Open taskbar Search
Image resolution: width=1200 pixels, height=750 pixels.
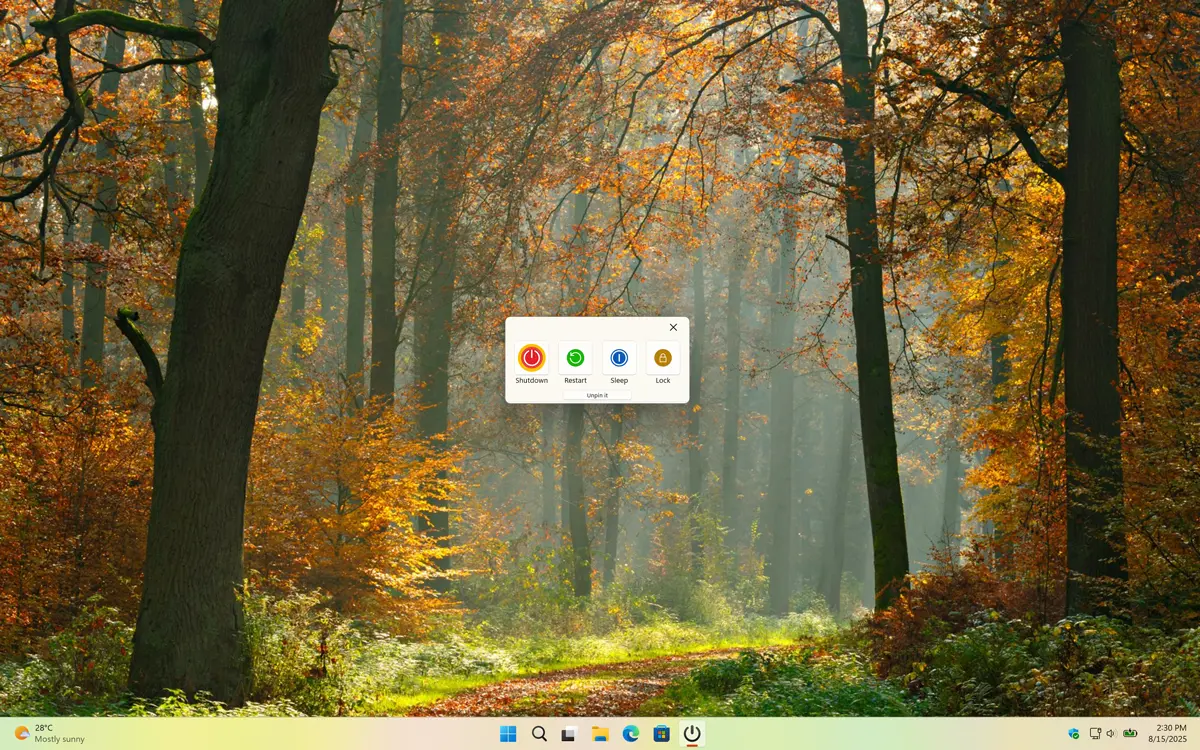coord(539,734)
